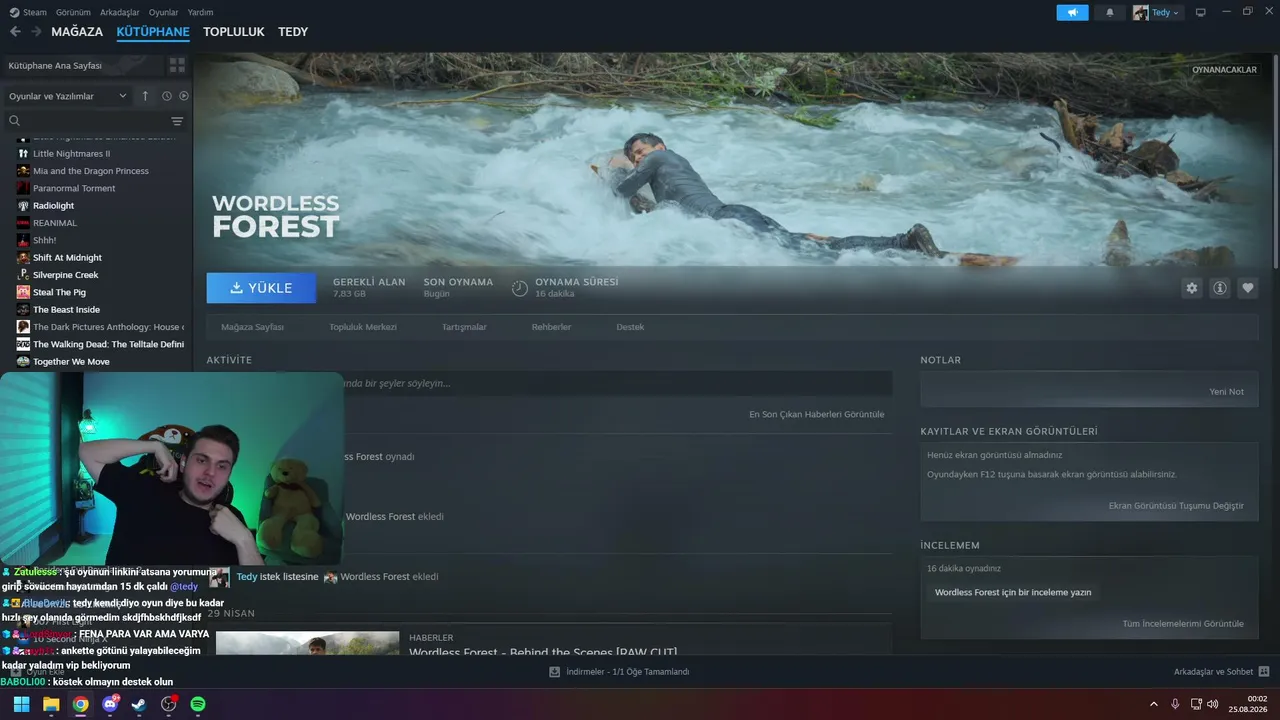Screen dimensions: 1280x720
Task: Write a review for Wordless Forest
Action: click(1013, 592)
